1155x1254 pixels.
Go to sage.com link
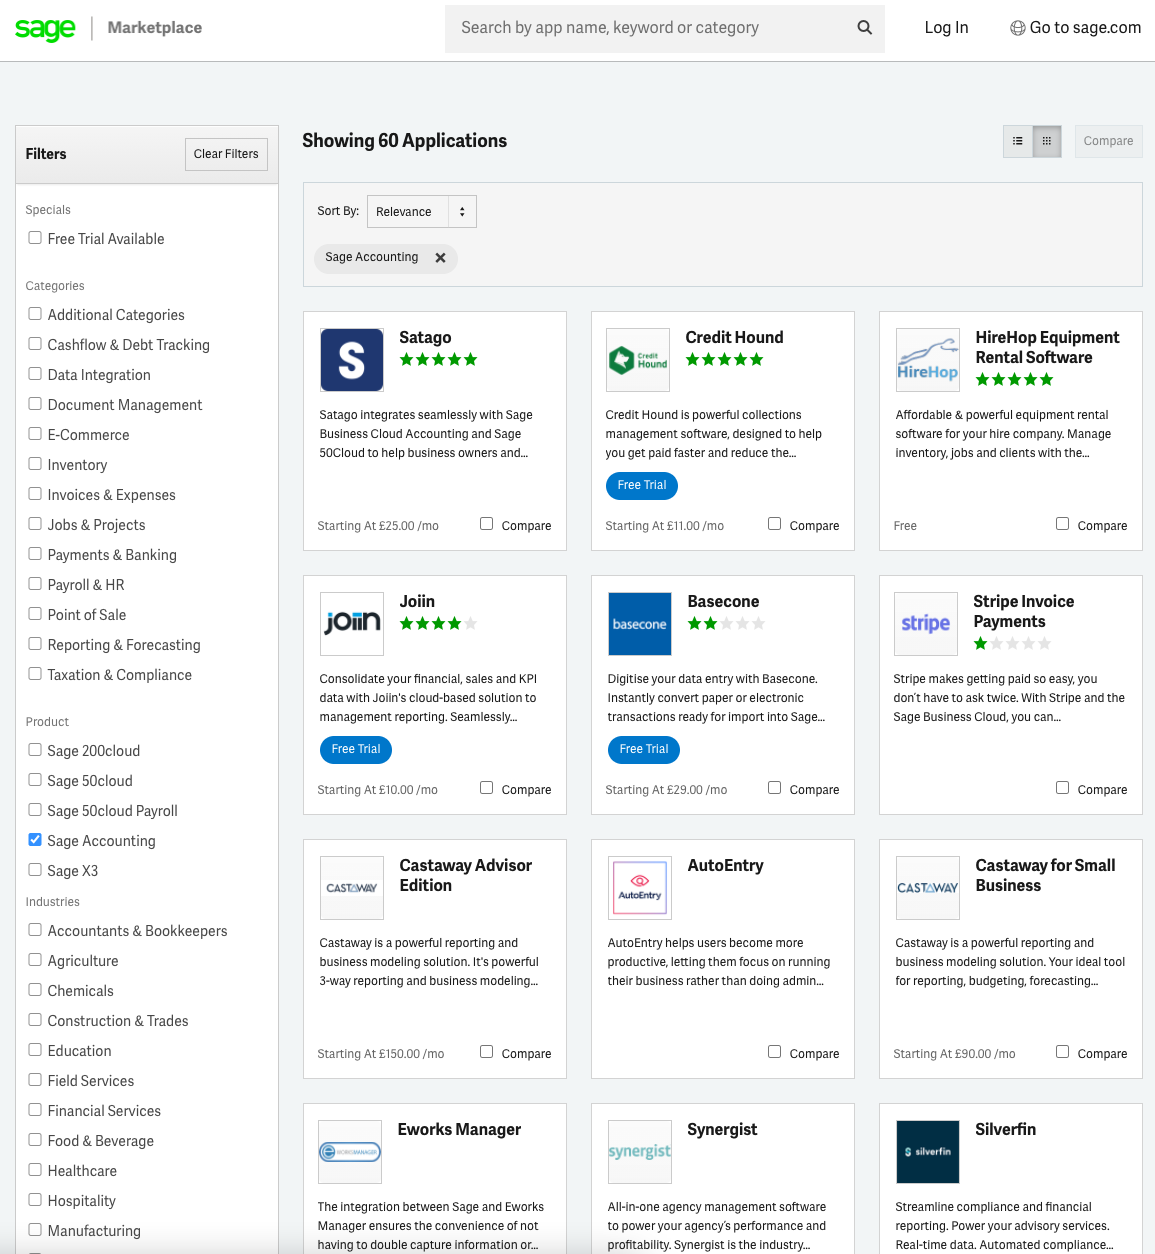[1085, 28]
